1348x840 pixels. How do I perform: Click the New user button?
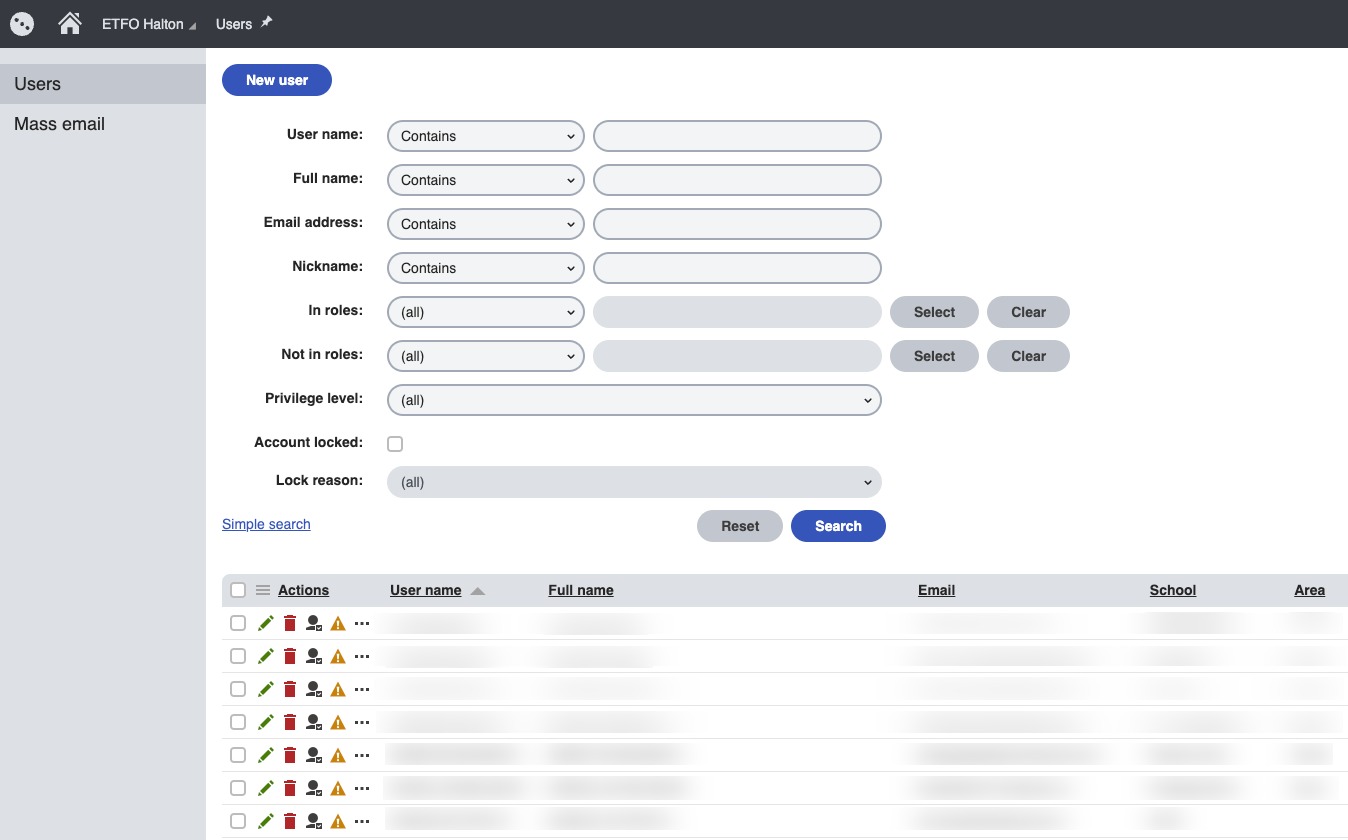pyautogui.click(x=276, y=79)
